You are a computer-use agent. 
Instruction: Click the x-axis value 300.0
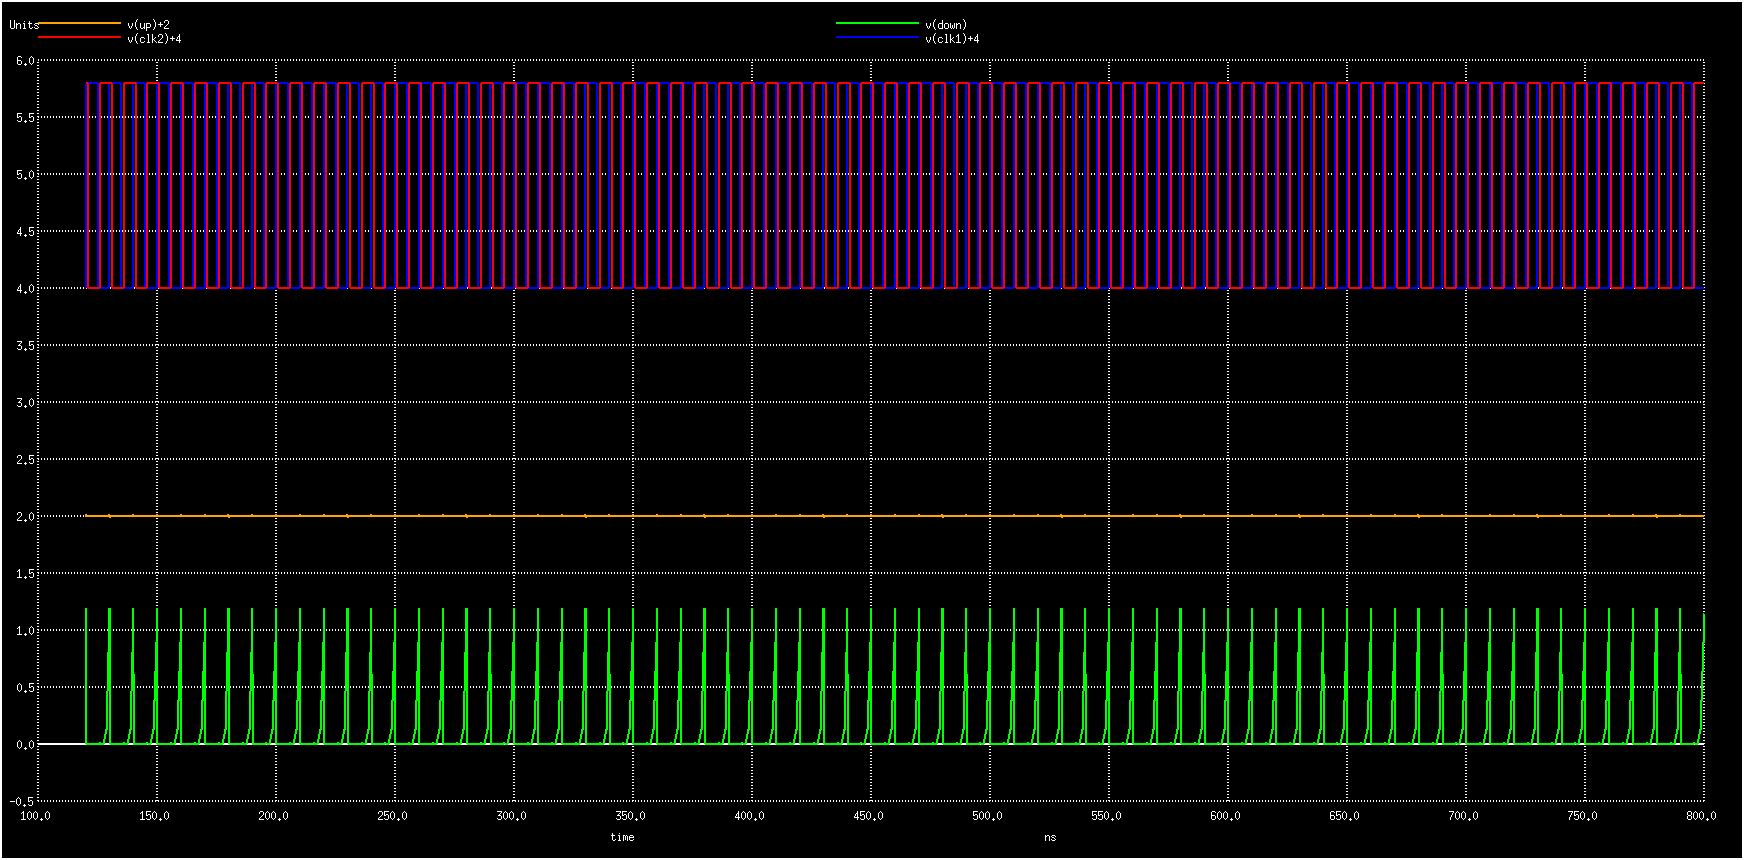tap(511, 816)
